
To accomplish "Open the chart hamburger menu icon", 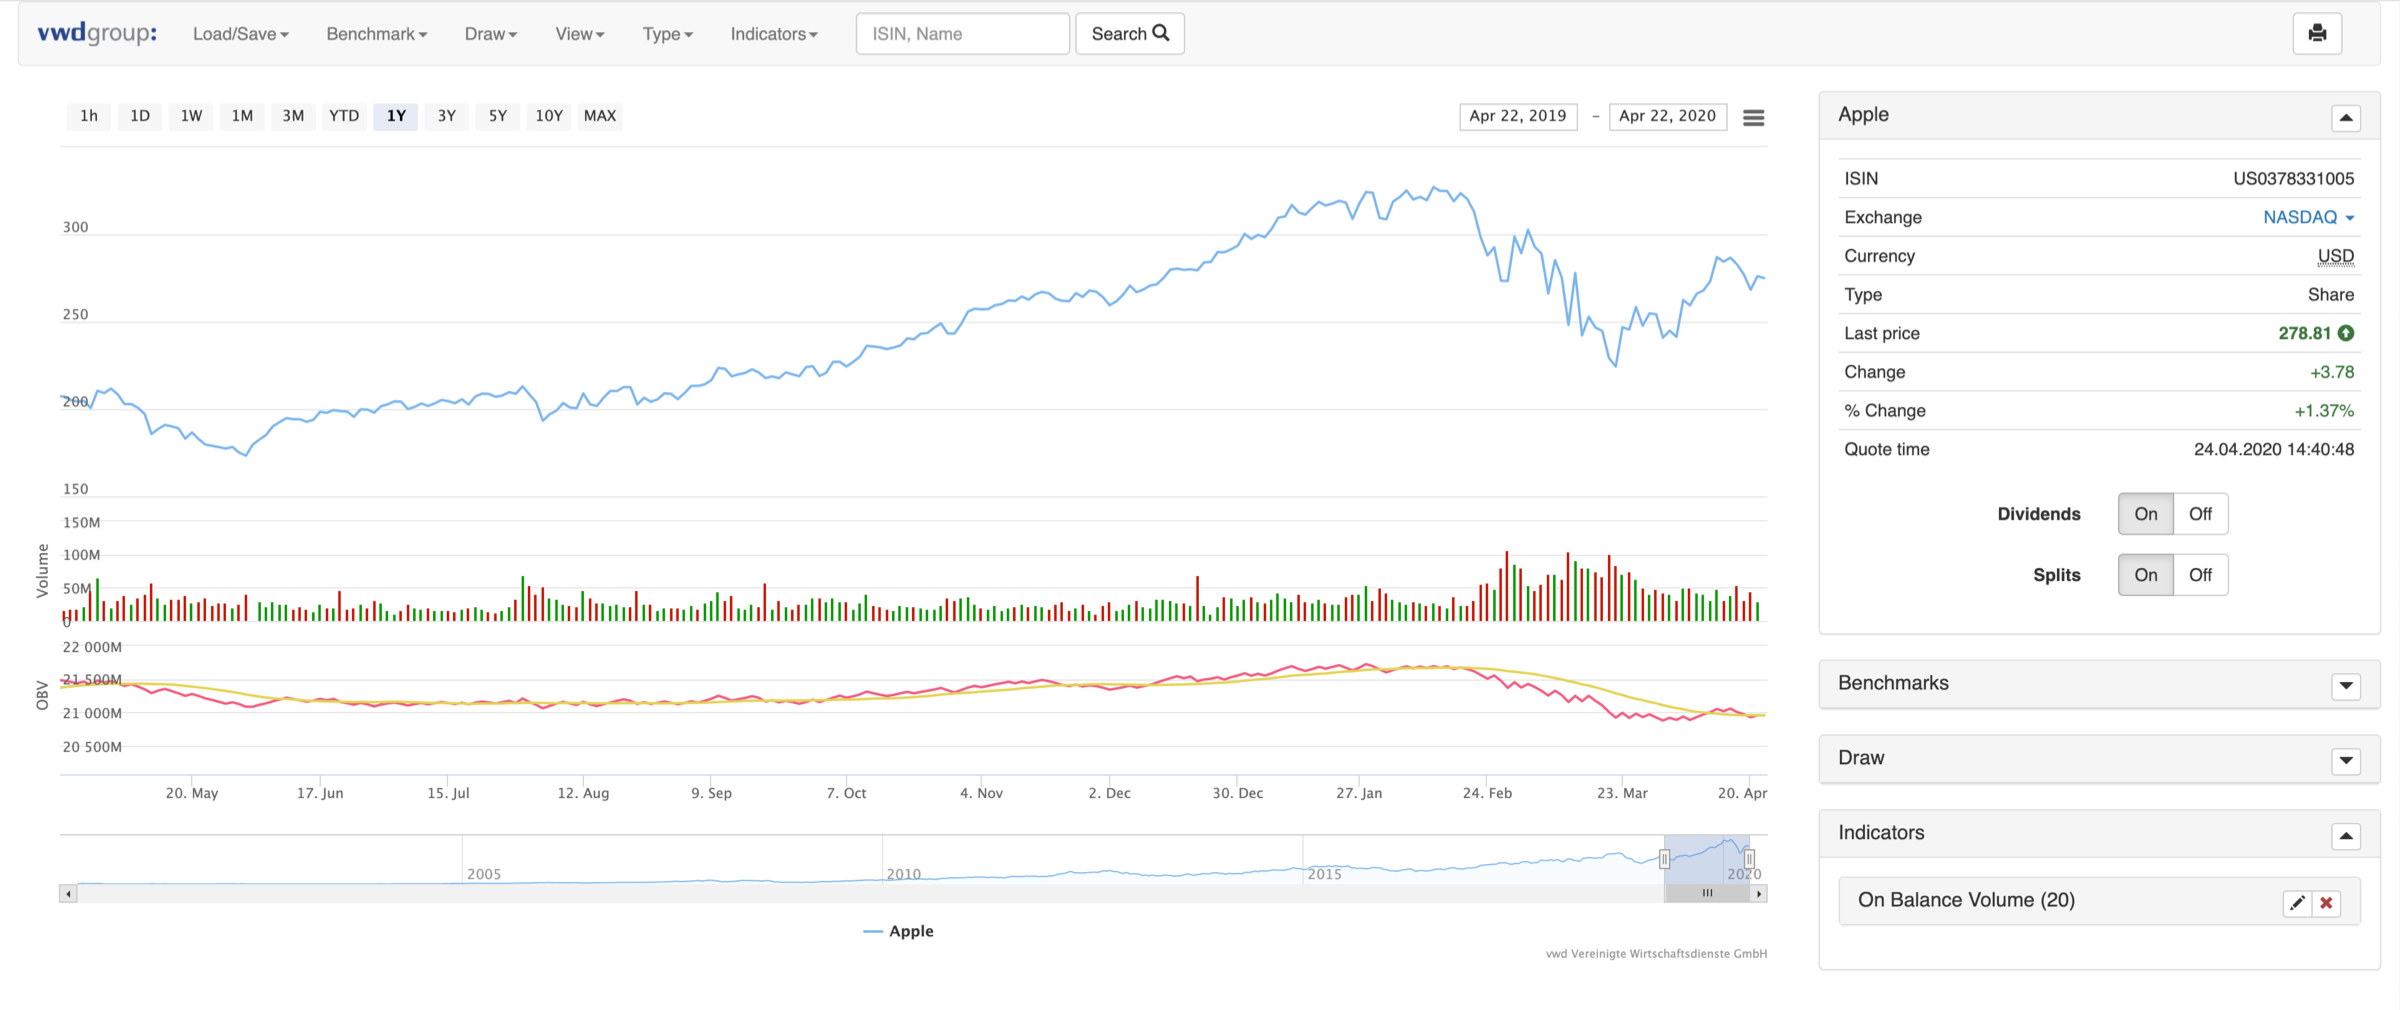I will tap(1753, 117).
